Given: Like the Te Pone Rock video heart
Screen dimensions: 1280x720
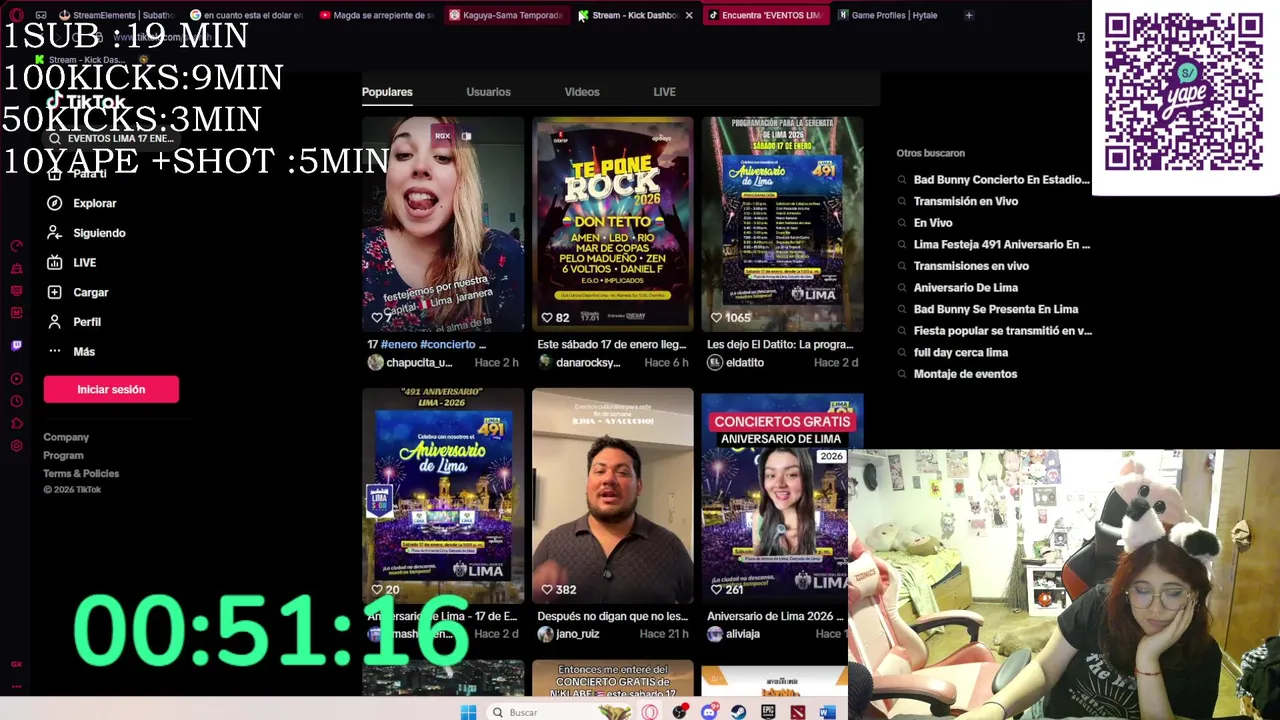Looking at the screenshot, I should pyautogui.click(x=547, y=318).
